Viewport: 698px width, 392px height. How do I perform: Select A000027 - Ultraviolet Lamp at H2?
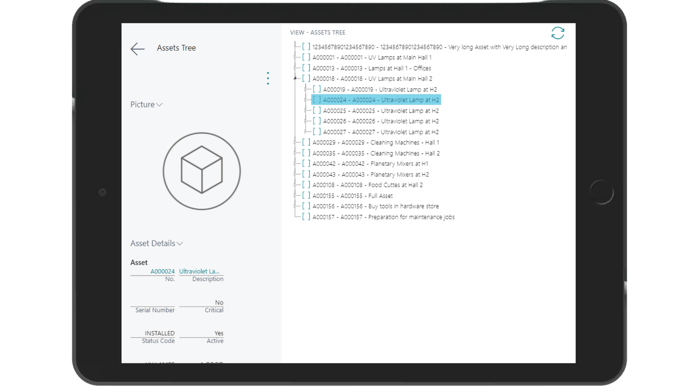[x=381, y=132]
